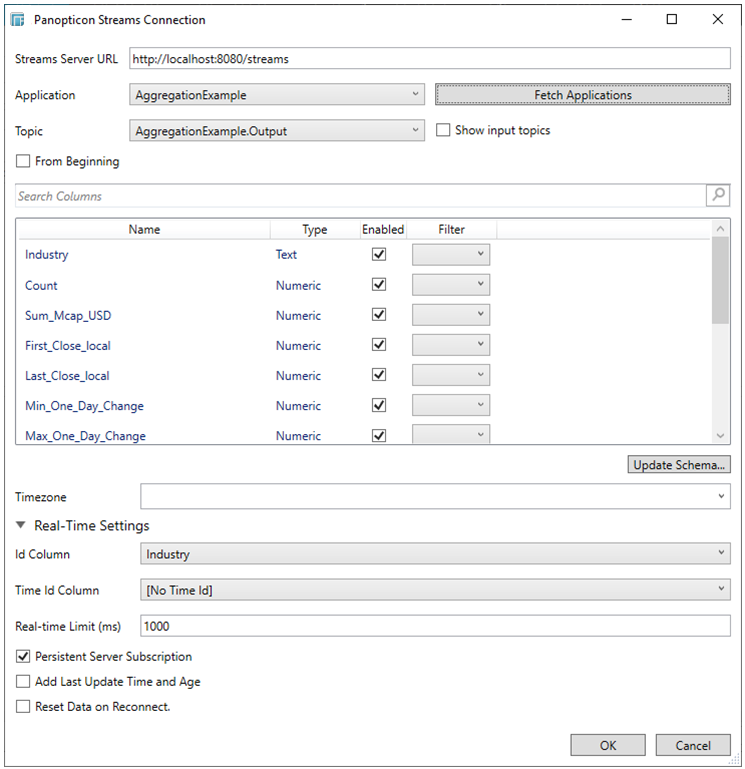Uncheck Persistent Server Subscription
This screenshot has width=745, height=769.
pyautogui.click(x=23, y=657)
